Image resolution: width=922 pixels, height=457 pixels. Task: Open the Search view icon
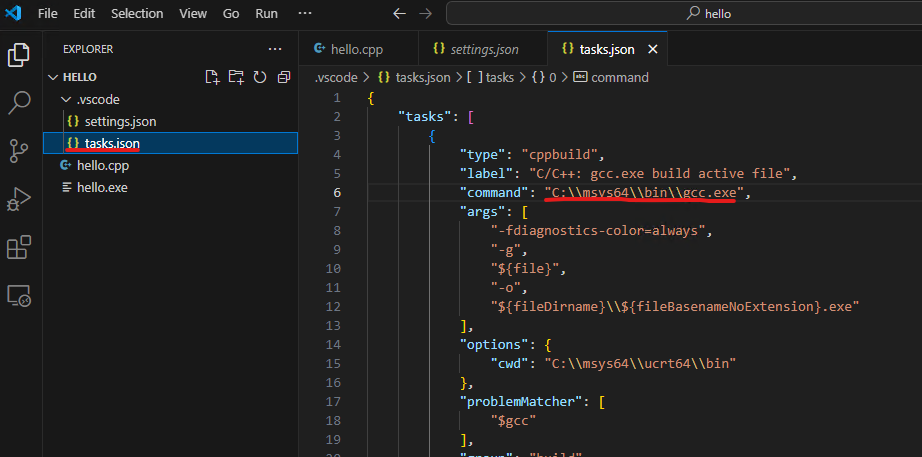19,102
